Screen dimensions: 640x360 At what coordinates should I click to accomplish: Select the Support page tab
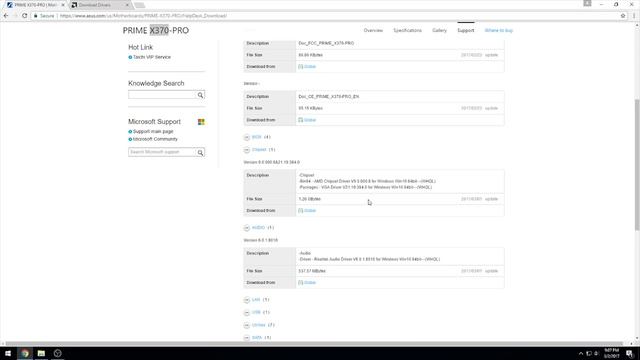click(x=466, y=31)
